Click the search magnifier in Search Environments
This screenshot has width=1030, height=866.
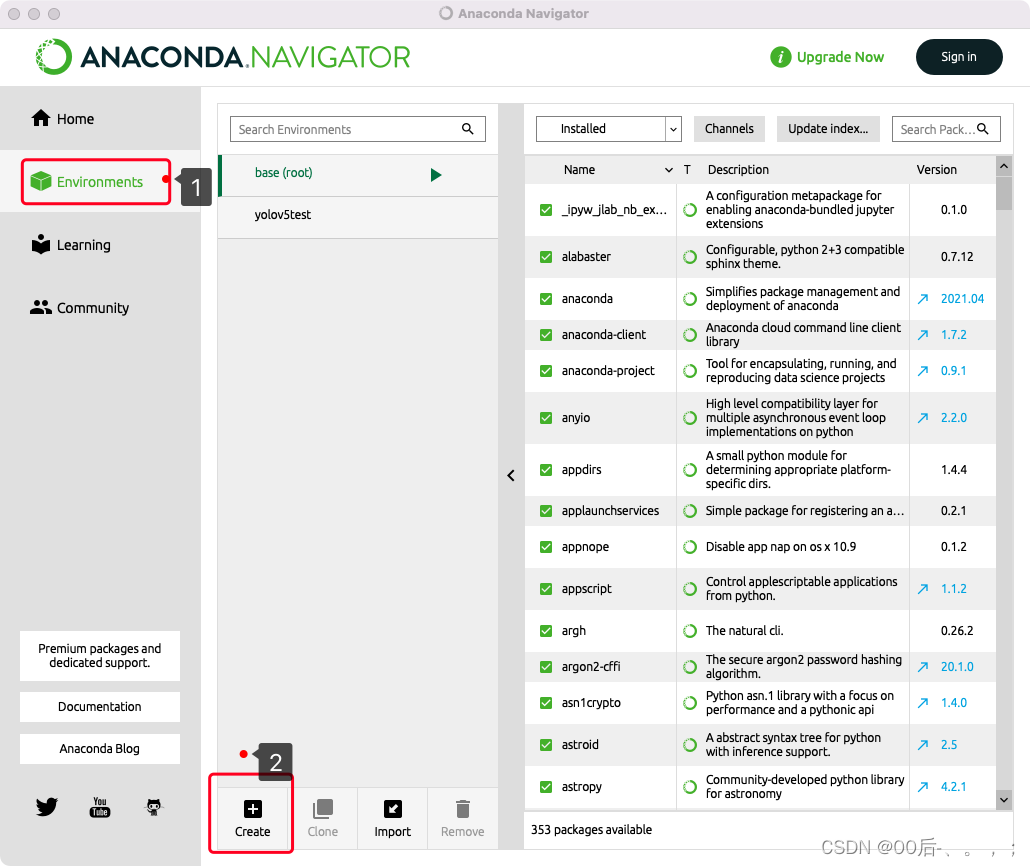point(468,129)
